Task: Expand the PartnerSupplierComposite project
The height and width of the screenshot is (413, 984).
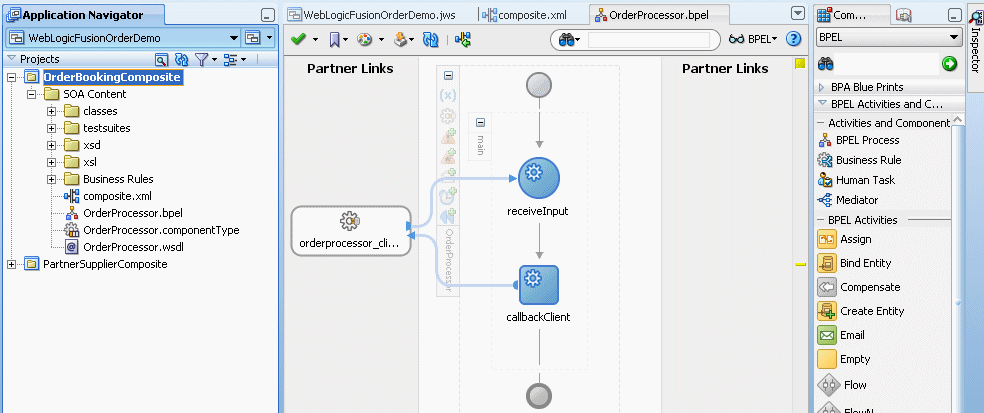Action: [x=12, y=264]
